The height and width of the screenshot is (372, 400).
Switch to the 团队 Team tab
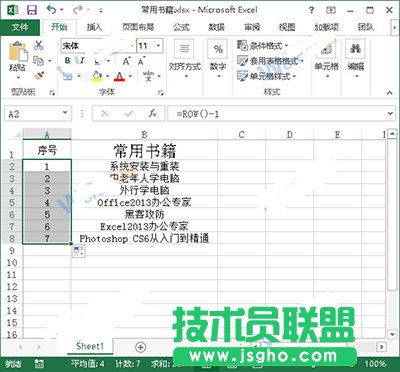(366, 27)
